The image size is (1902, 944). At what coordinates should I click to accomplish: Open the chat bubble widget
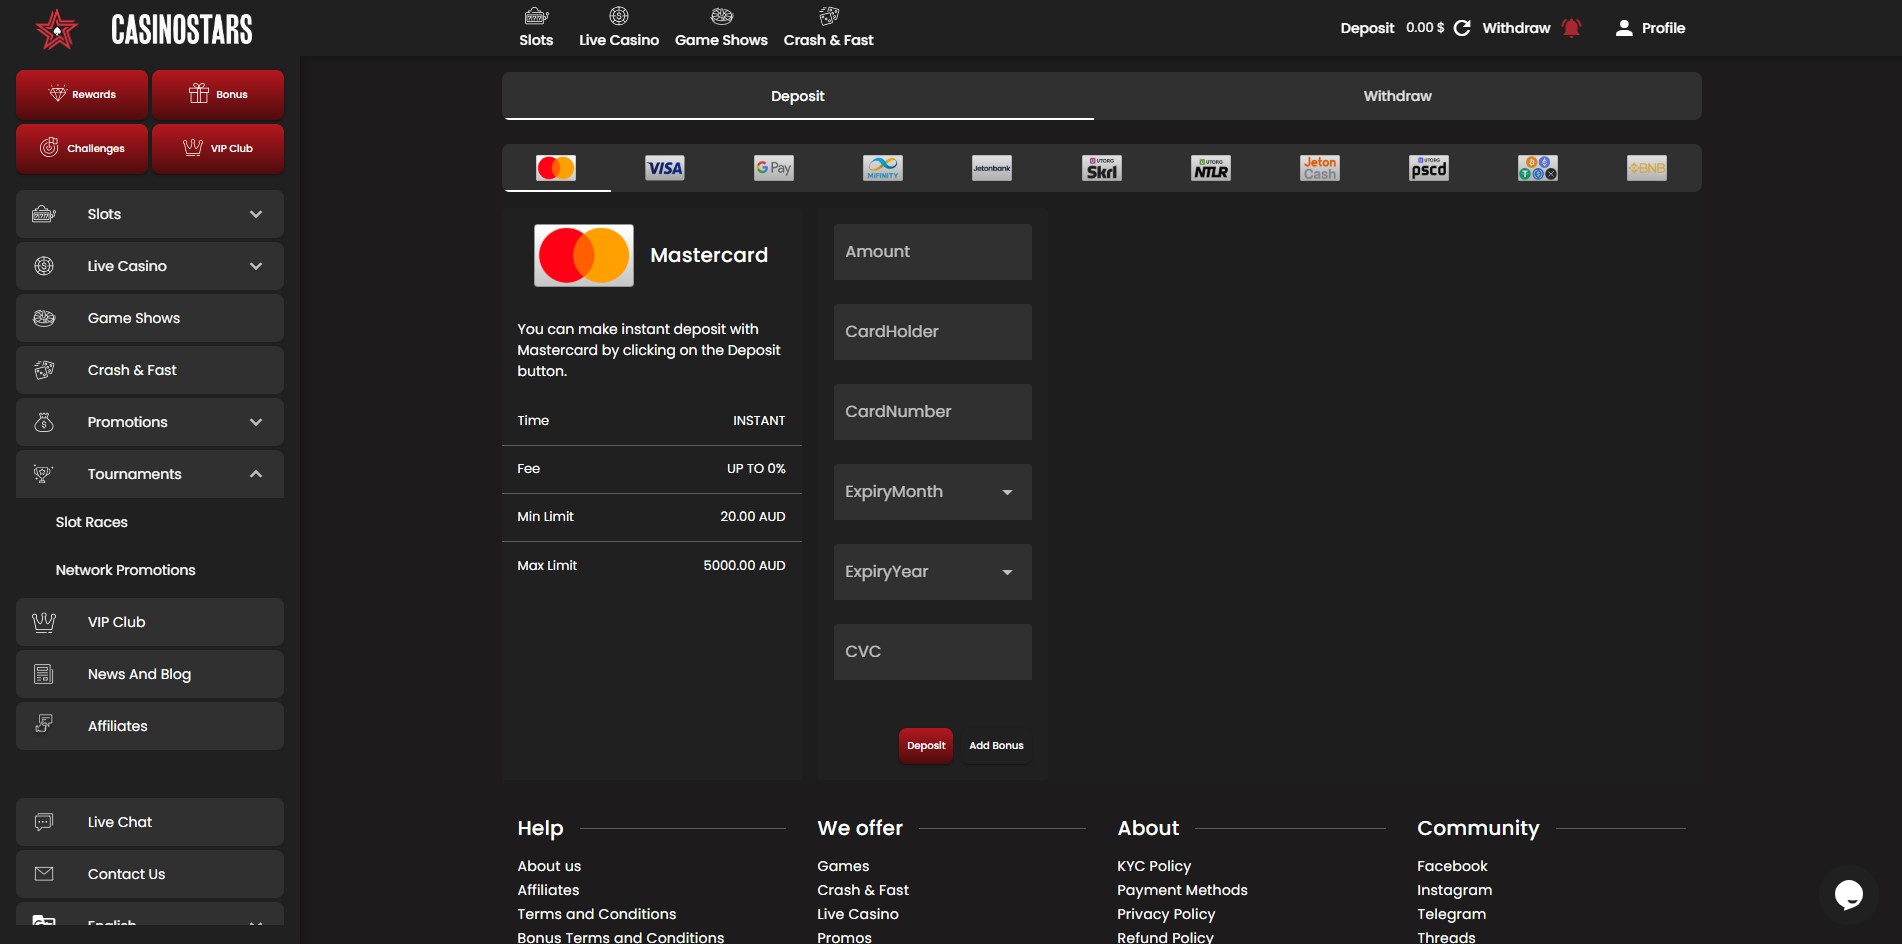1848,894
